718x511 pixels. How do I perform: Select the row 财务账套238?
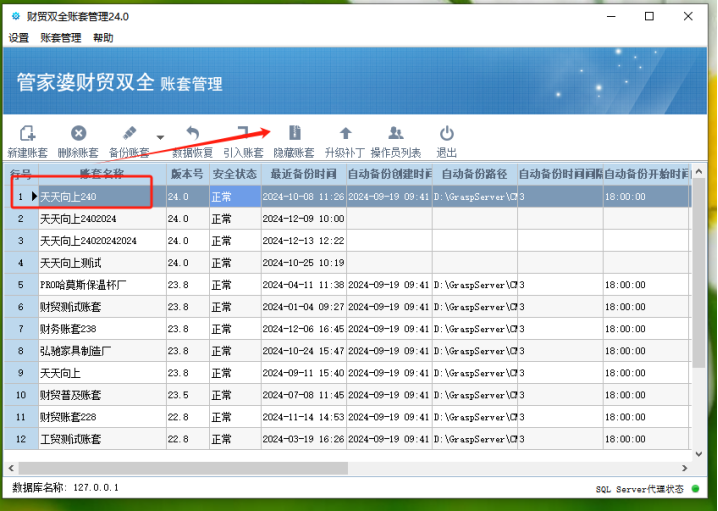pos(347,329)
